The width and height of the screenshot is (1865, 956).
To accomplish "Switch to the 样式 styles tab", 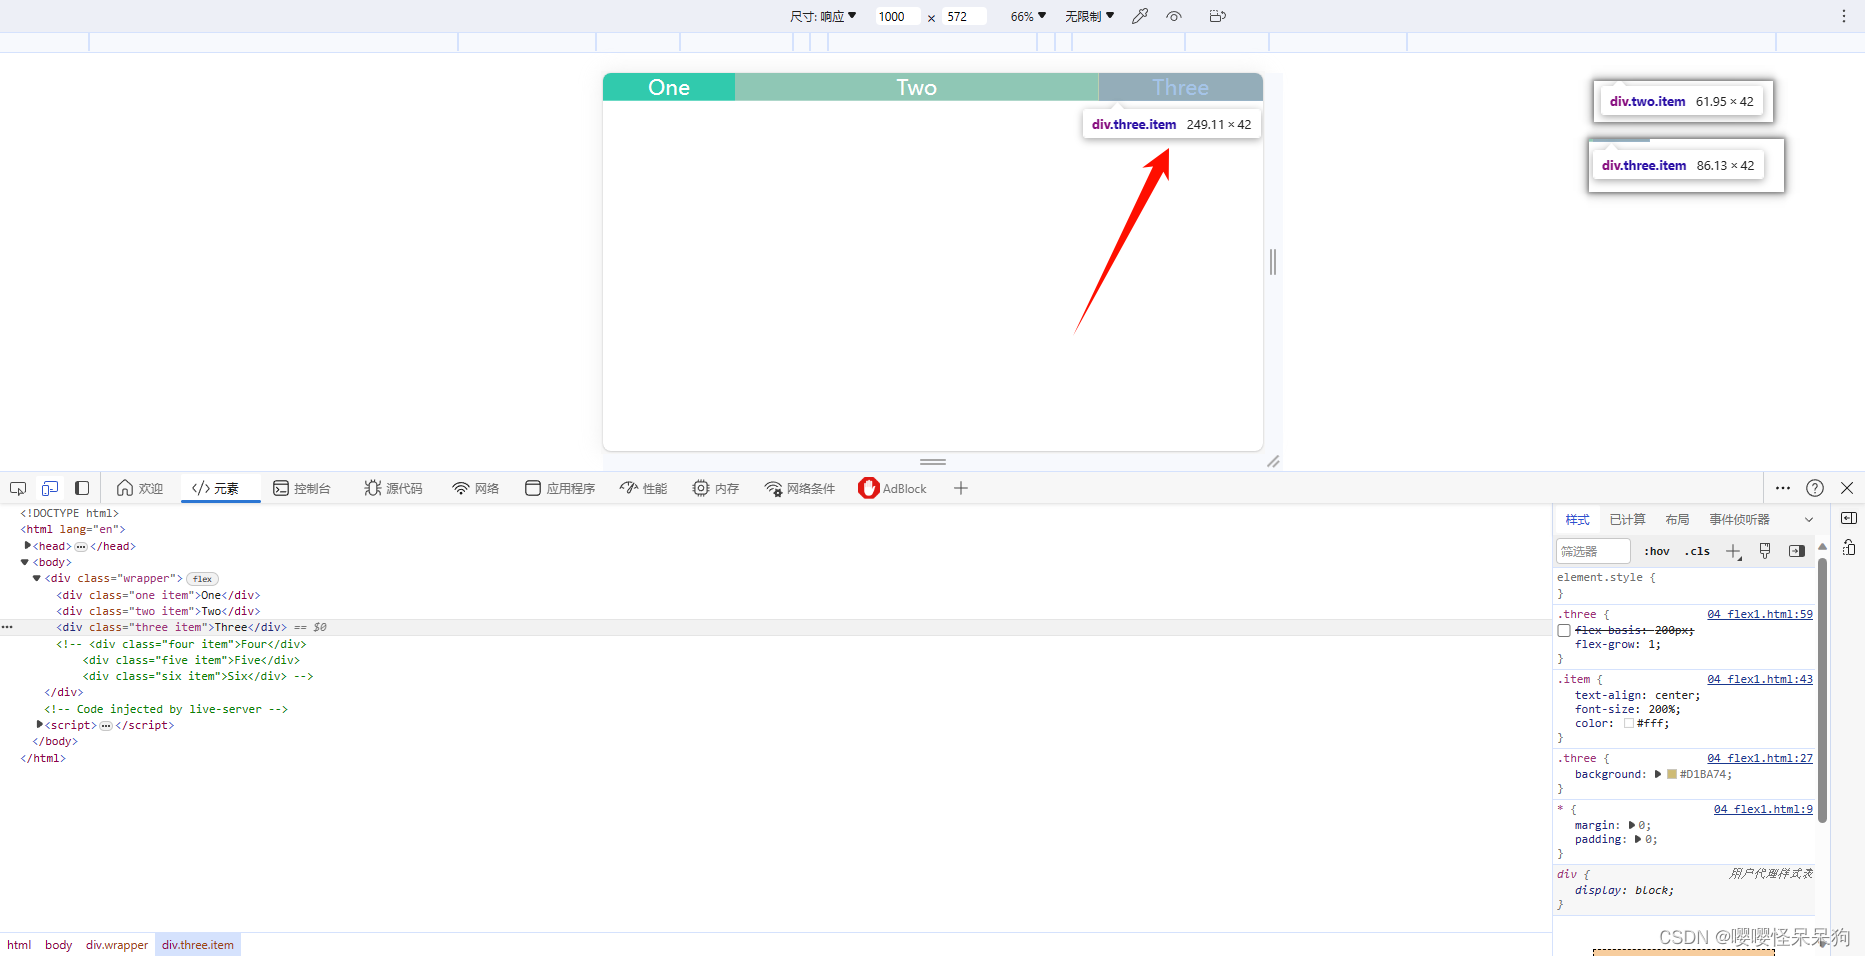I will [x=1578, y=519].
